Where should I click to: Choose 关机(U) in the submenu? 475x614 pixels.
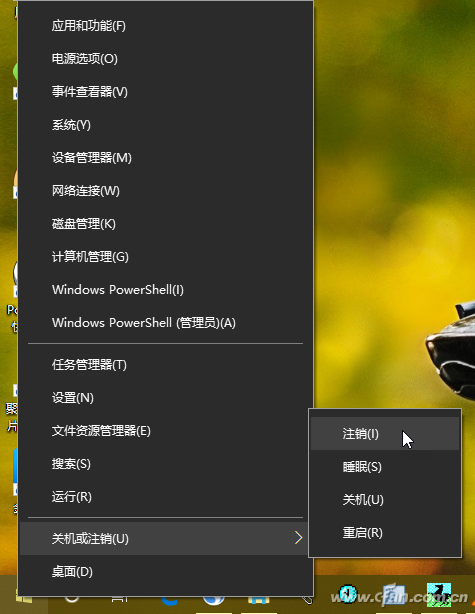[385, 500]
